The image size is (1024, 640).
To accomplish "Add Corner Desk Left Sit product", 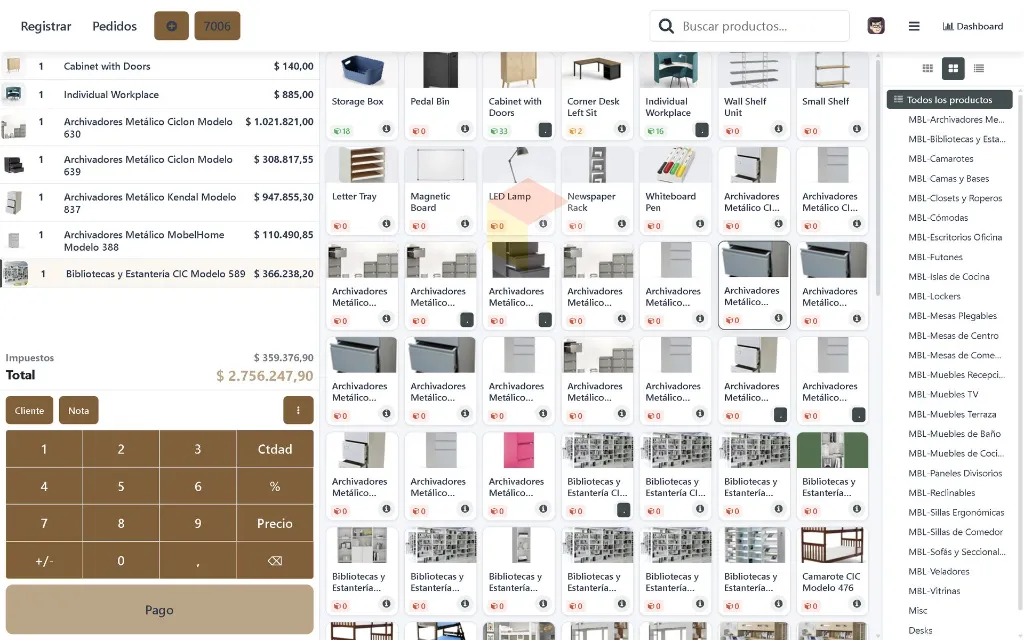I will click(x=597, y=95).
